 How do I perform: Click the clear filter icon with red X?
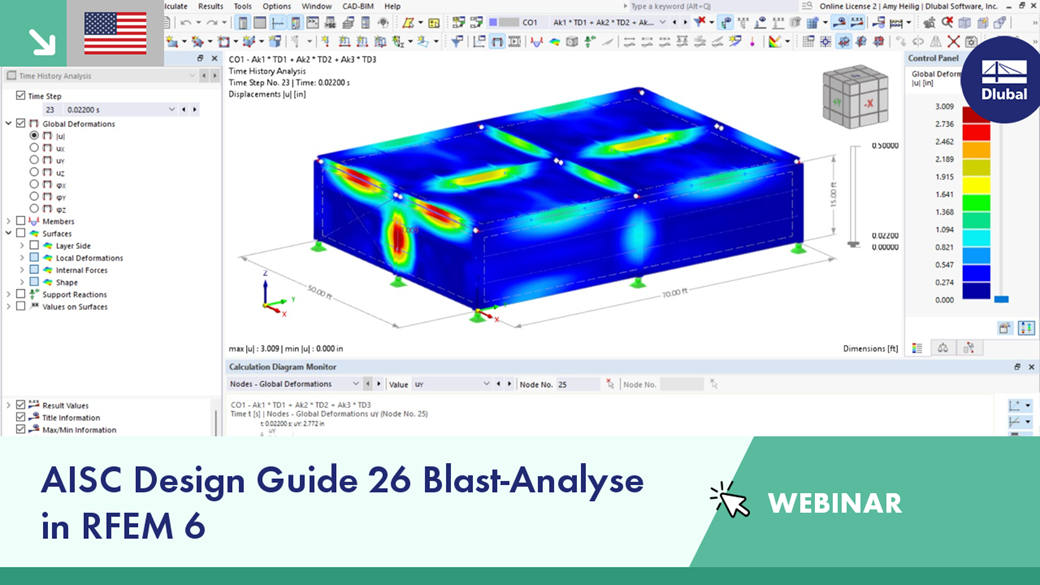click(x=699, y=23)
